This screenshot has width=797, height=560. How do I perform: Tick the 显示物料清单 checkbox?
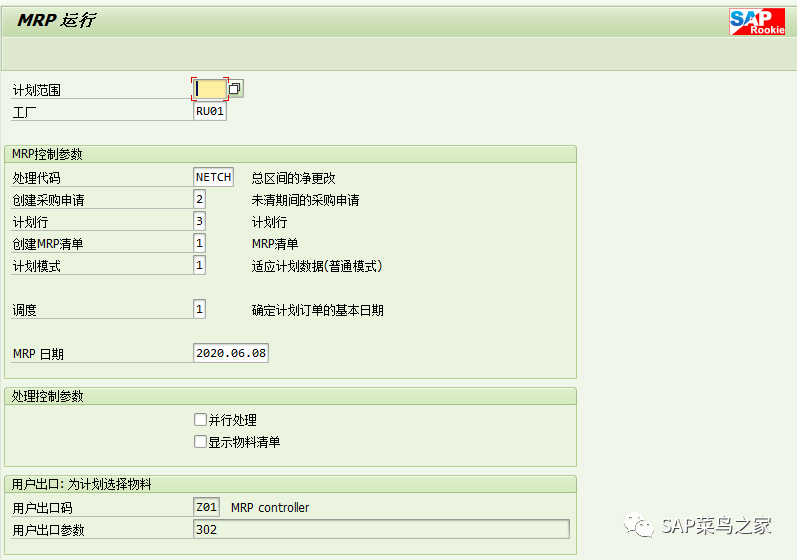pyautogui.click(x=200, y=441)
